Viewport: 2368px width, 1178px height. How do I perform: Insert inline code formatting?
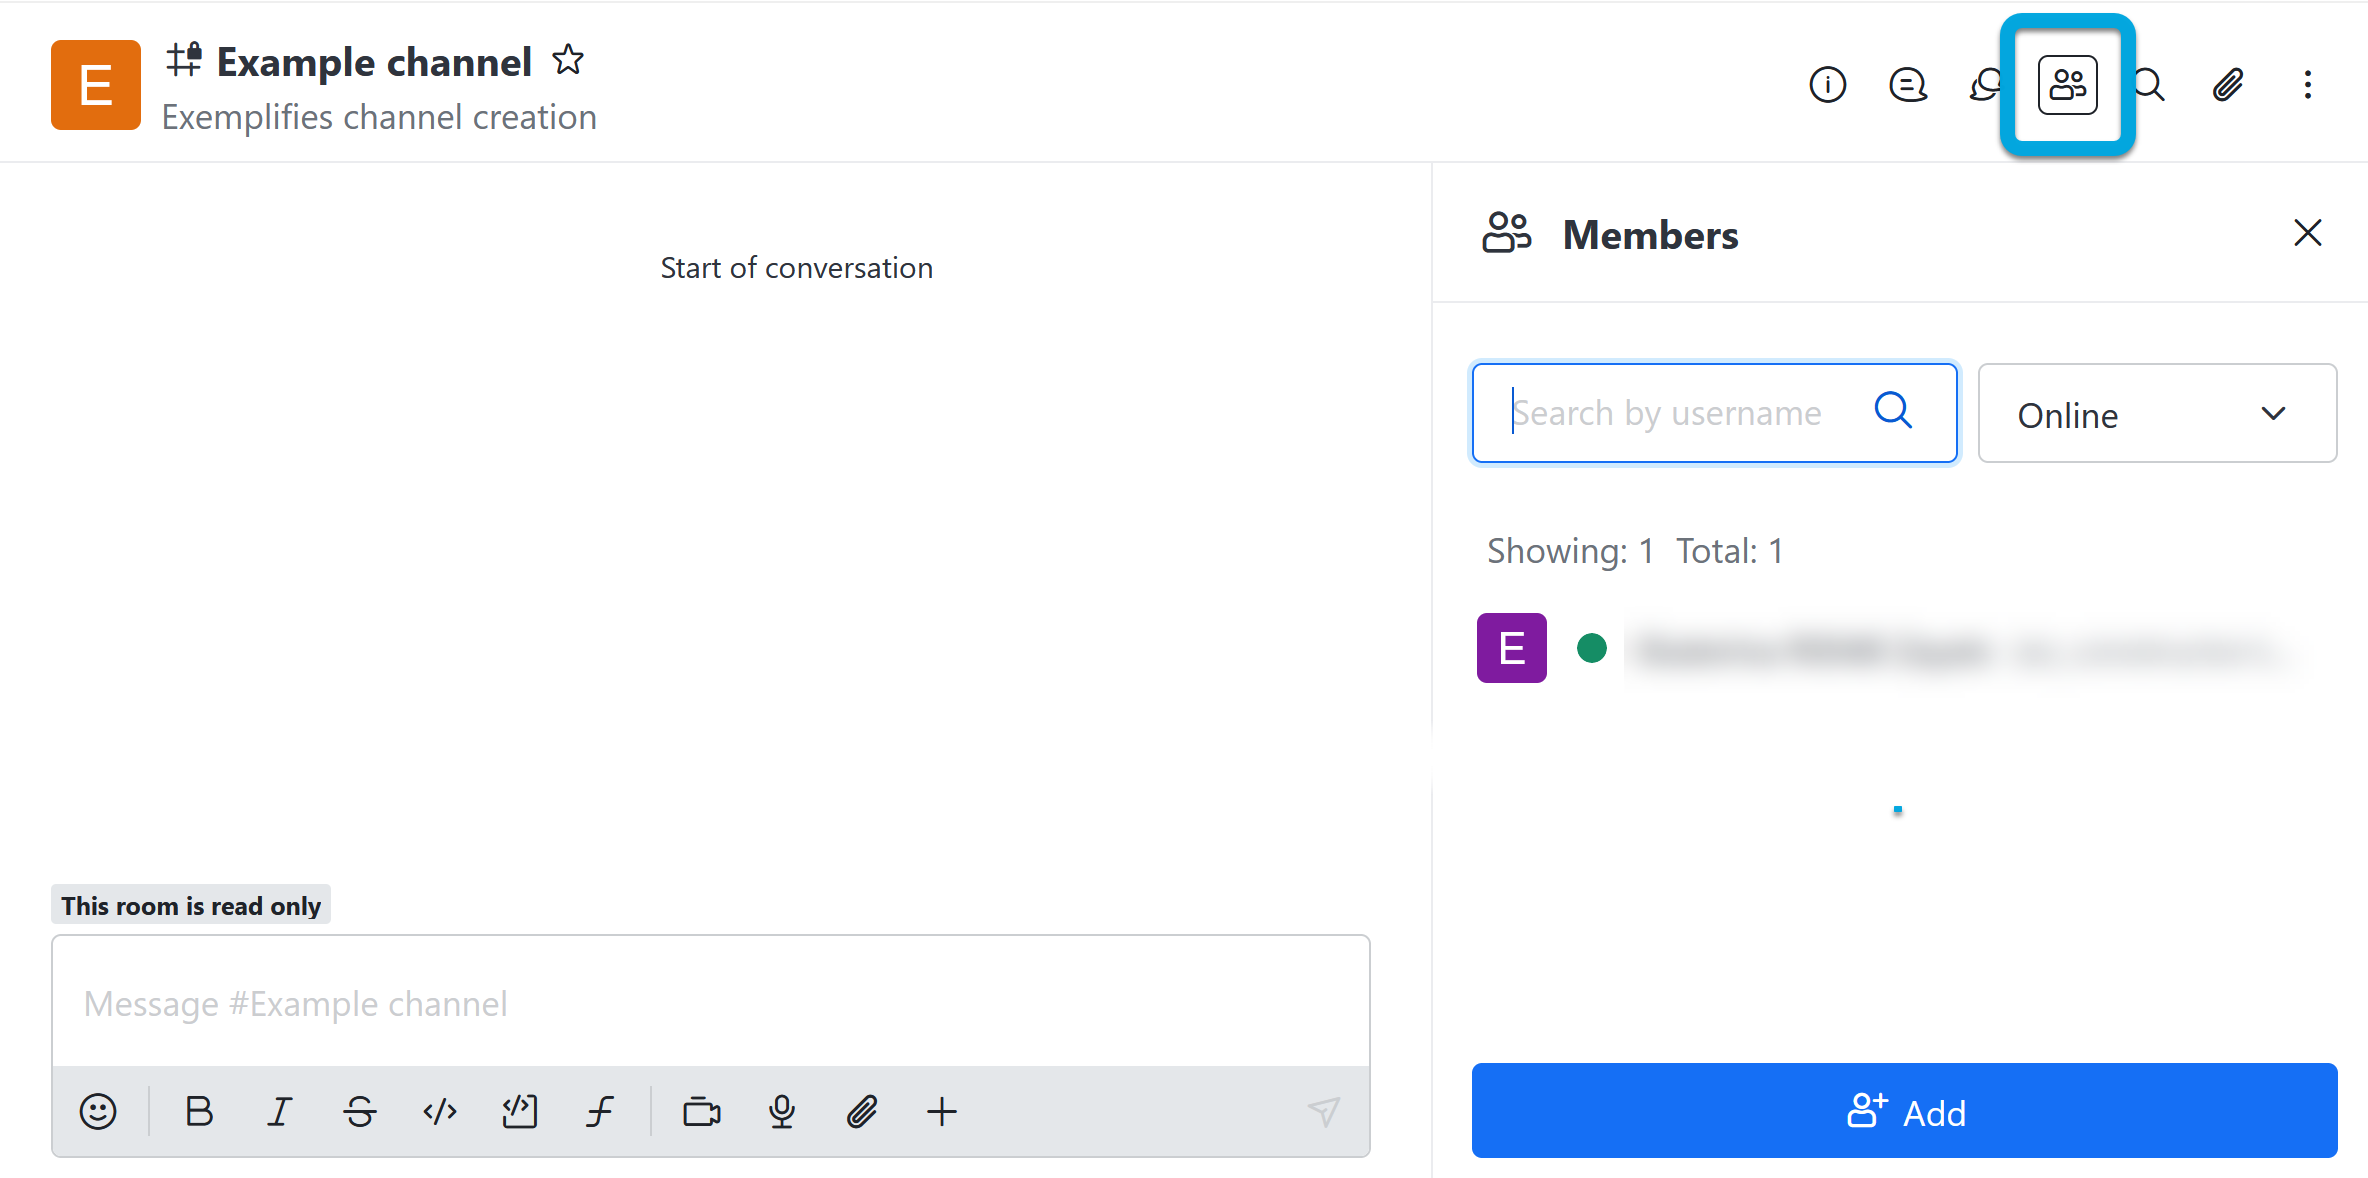(440, 1111)
